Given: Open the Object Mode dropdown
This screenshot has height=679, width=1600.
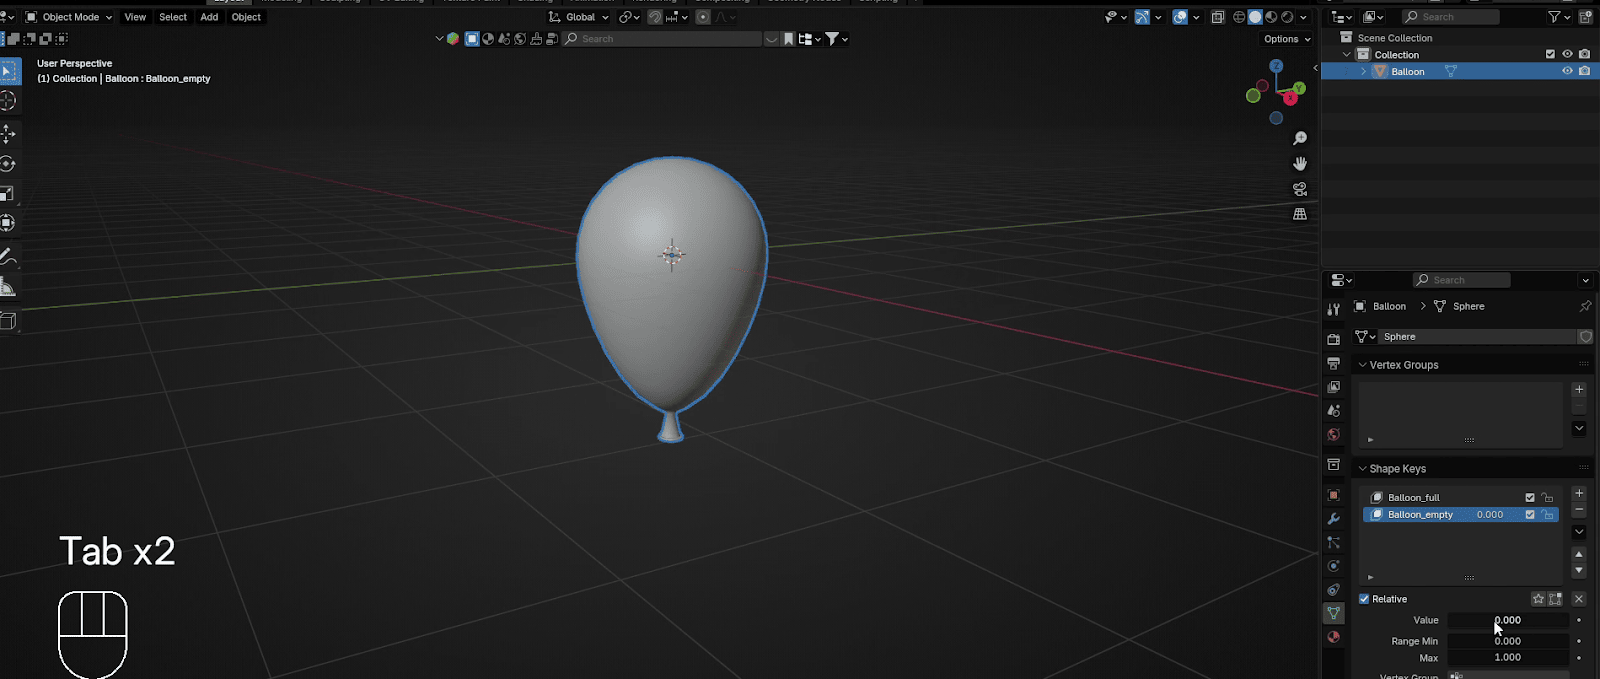Looking at the screenshot, I should pyautogui.click(x=69, y=17).
